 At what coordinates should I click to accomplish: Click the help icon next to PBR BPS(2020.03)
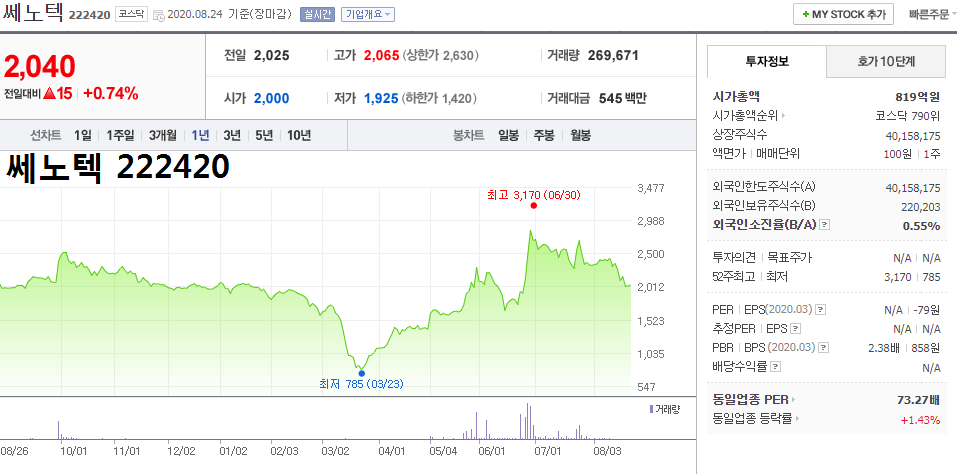pyautogui.click(x=825, y=348)
